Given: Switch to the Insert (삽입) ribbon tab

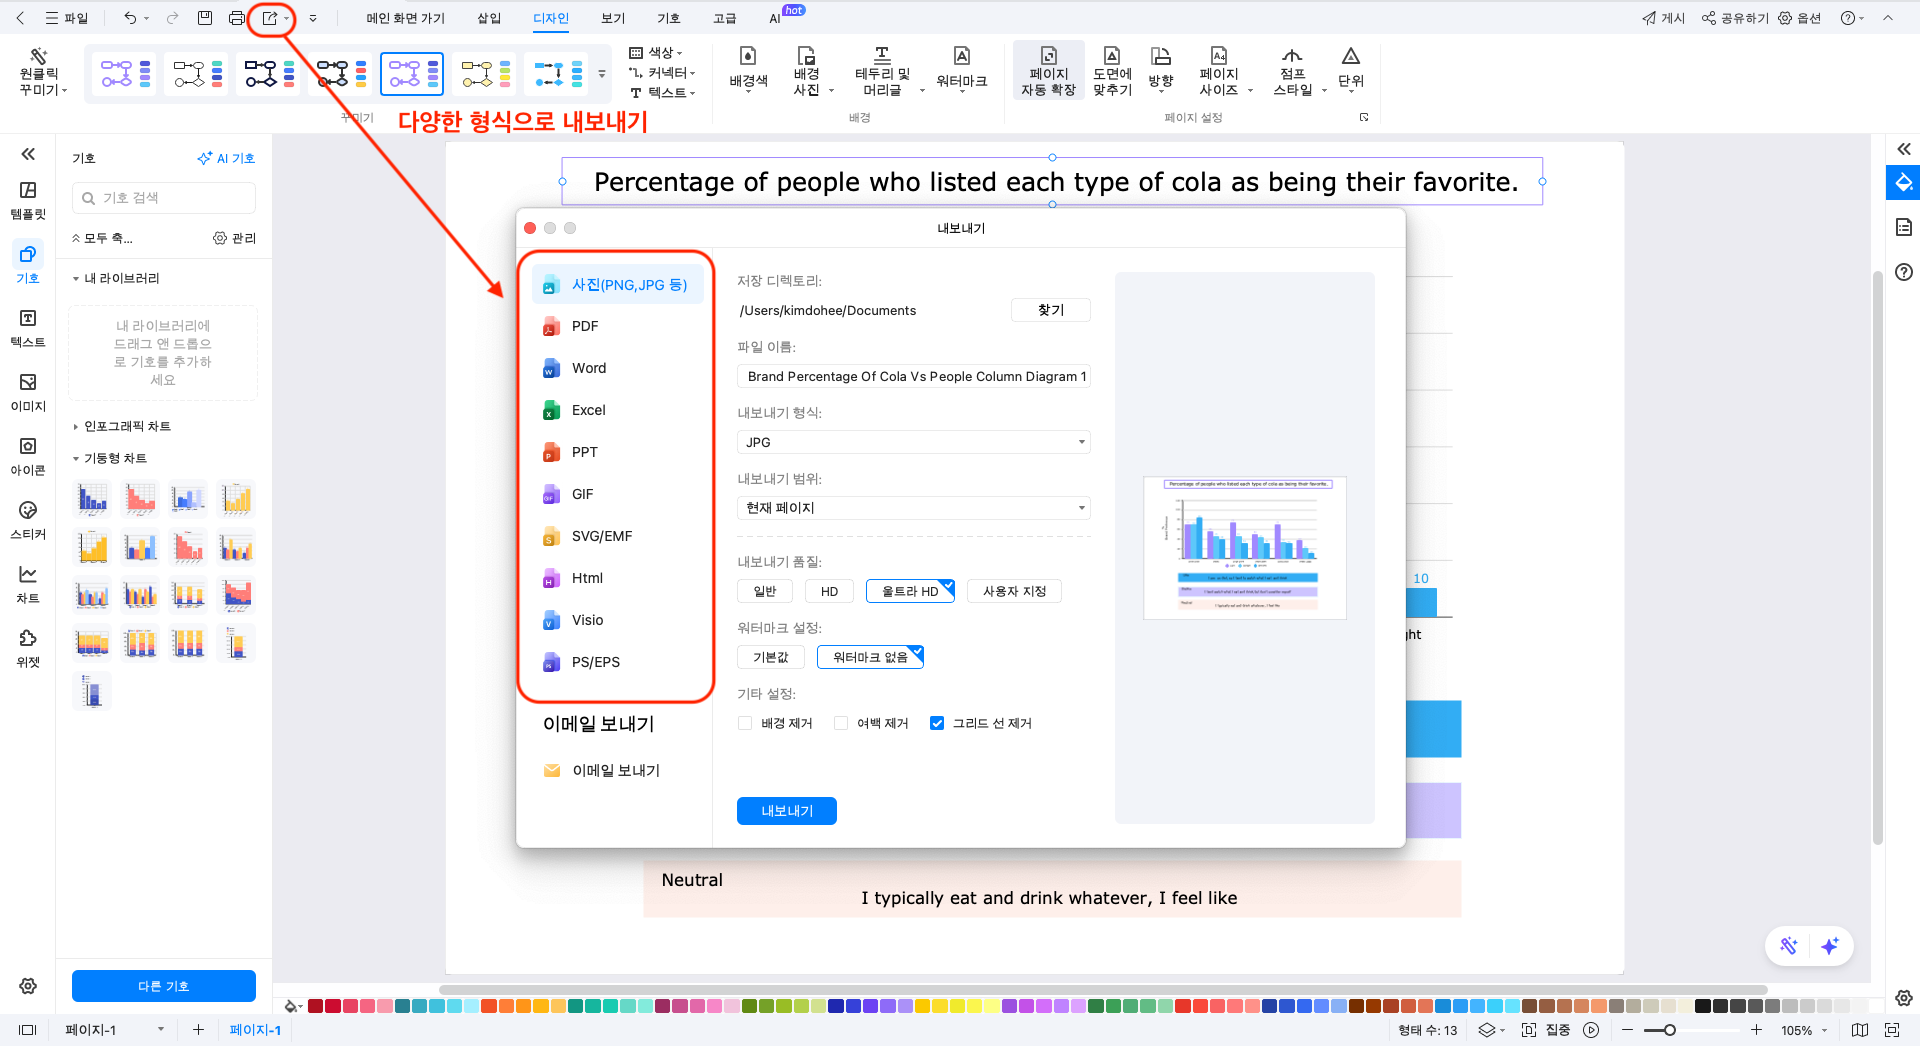Looking at the screenshot, I should (489, 18).
